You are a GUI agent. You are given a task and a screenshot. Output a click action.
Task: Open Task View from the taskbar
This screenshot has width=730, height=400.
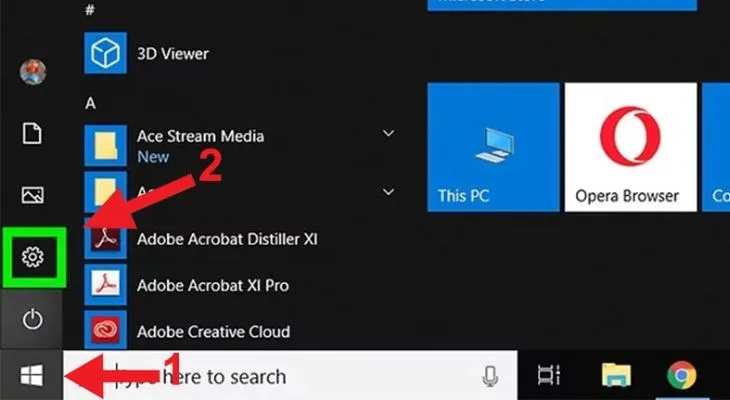pos(548,376)
